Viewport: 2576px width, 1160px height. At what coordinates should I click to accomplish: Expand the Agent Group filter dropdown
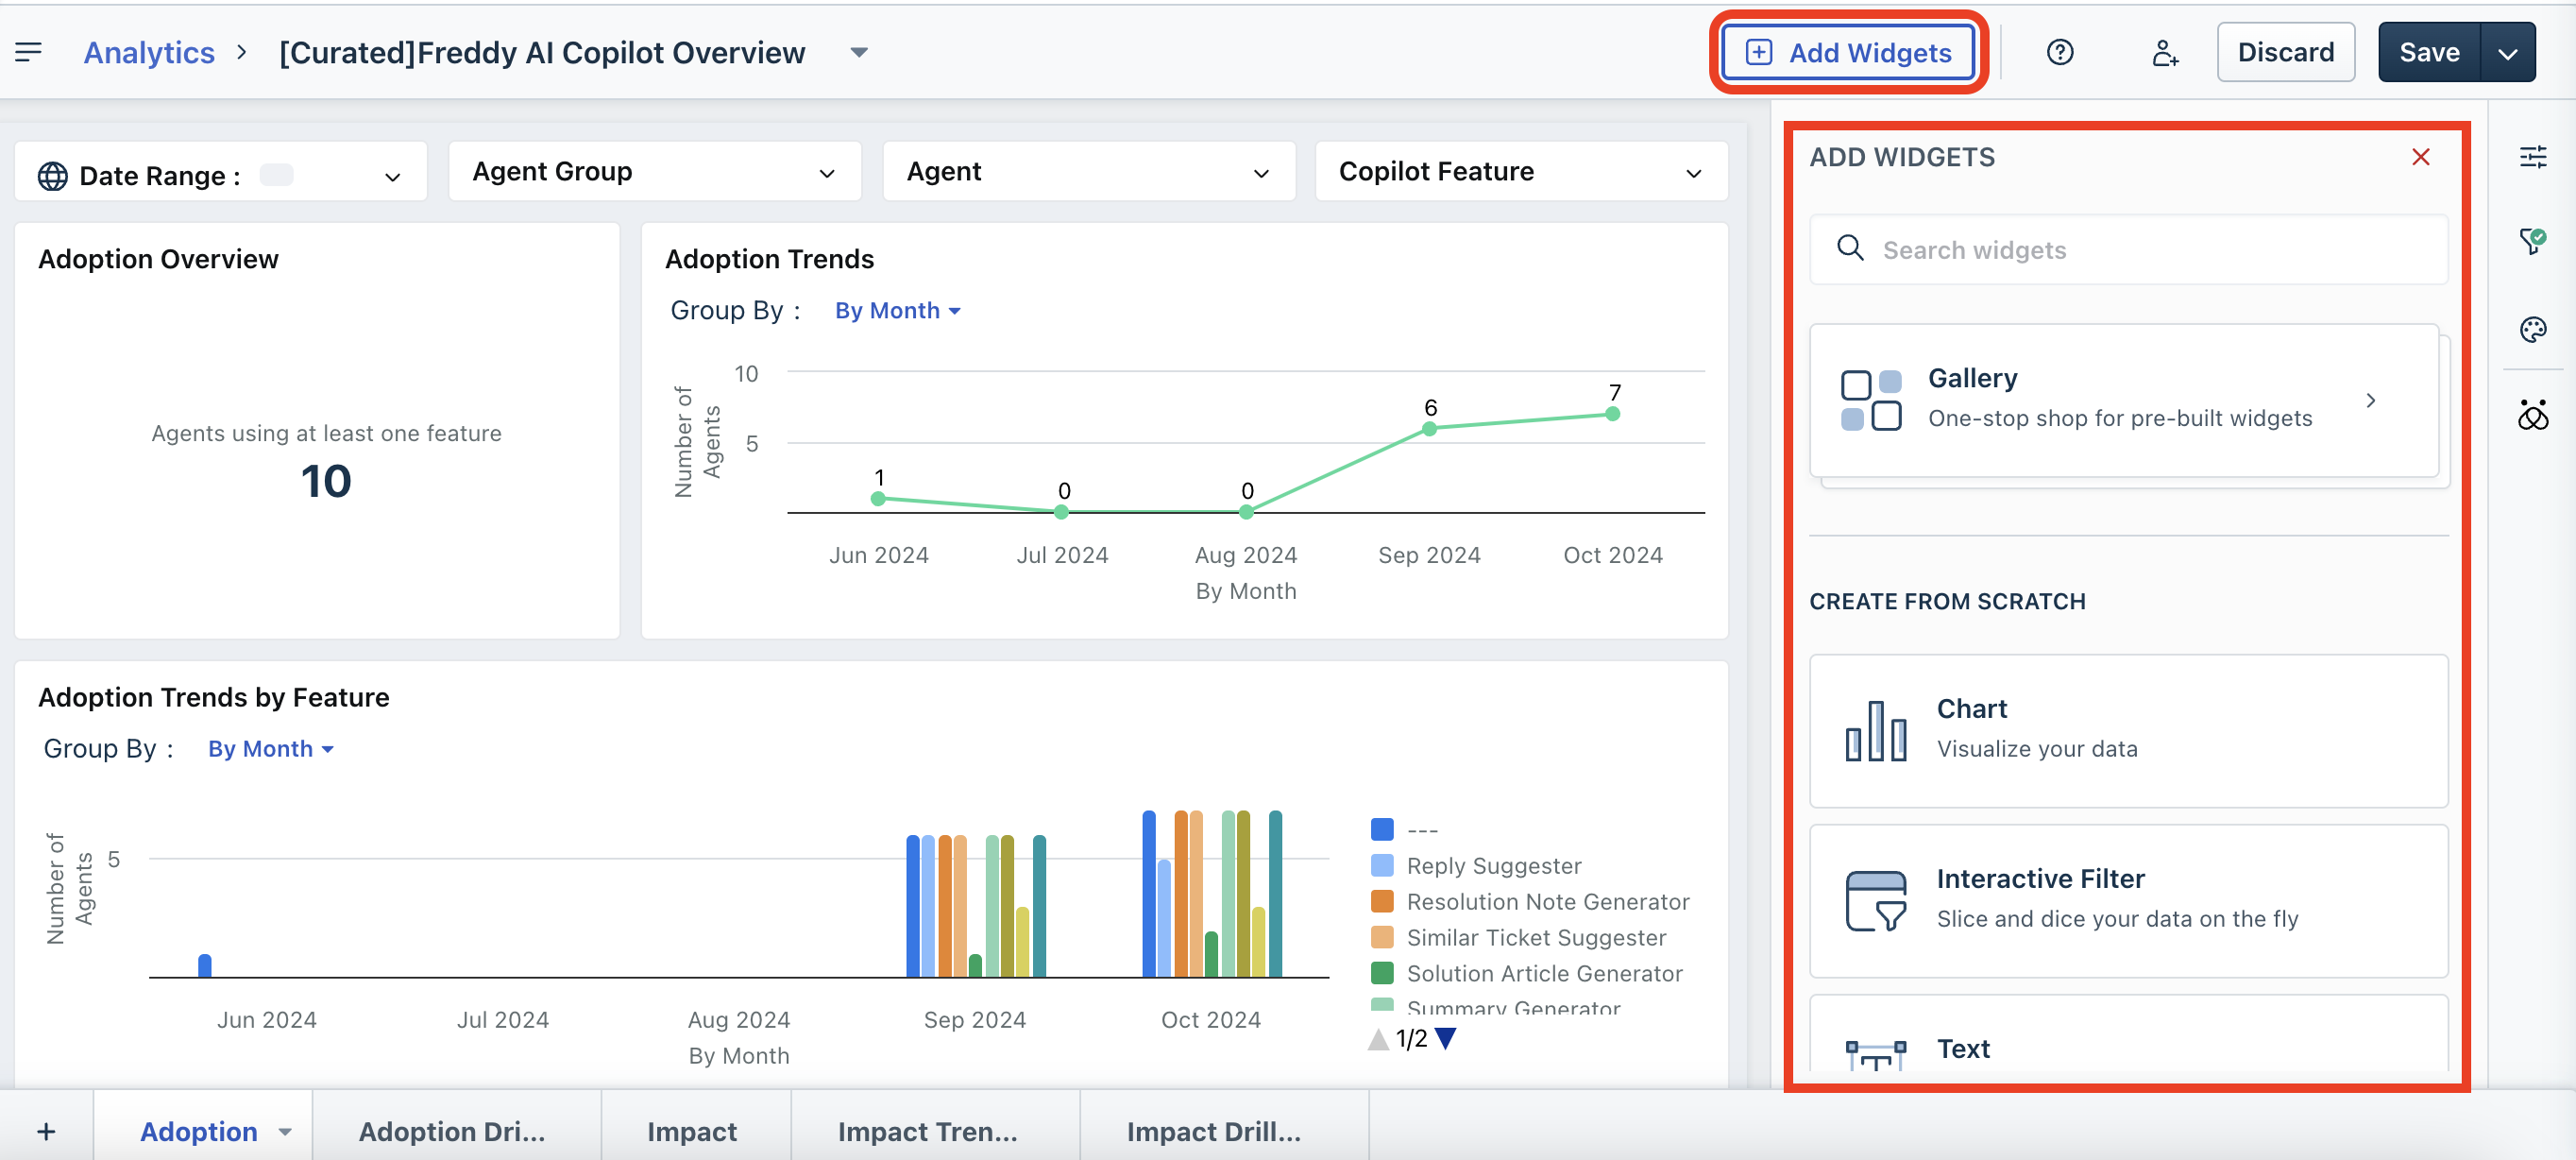[x=654, y=172]
